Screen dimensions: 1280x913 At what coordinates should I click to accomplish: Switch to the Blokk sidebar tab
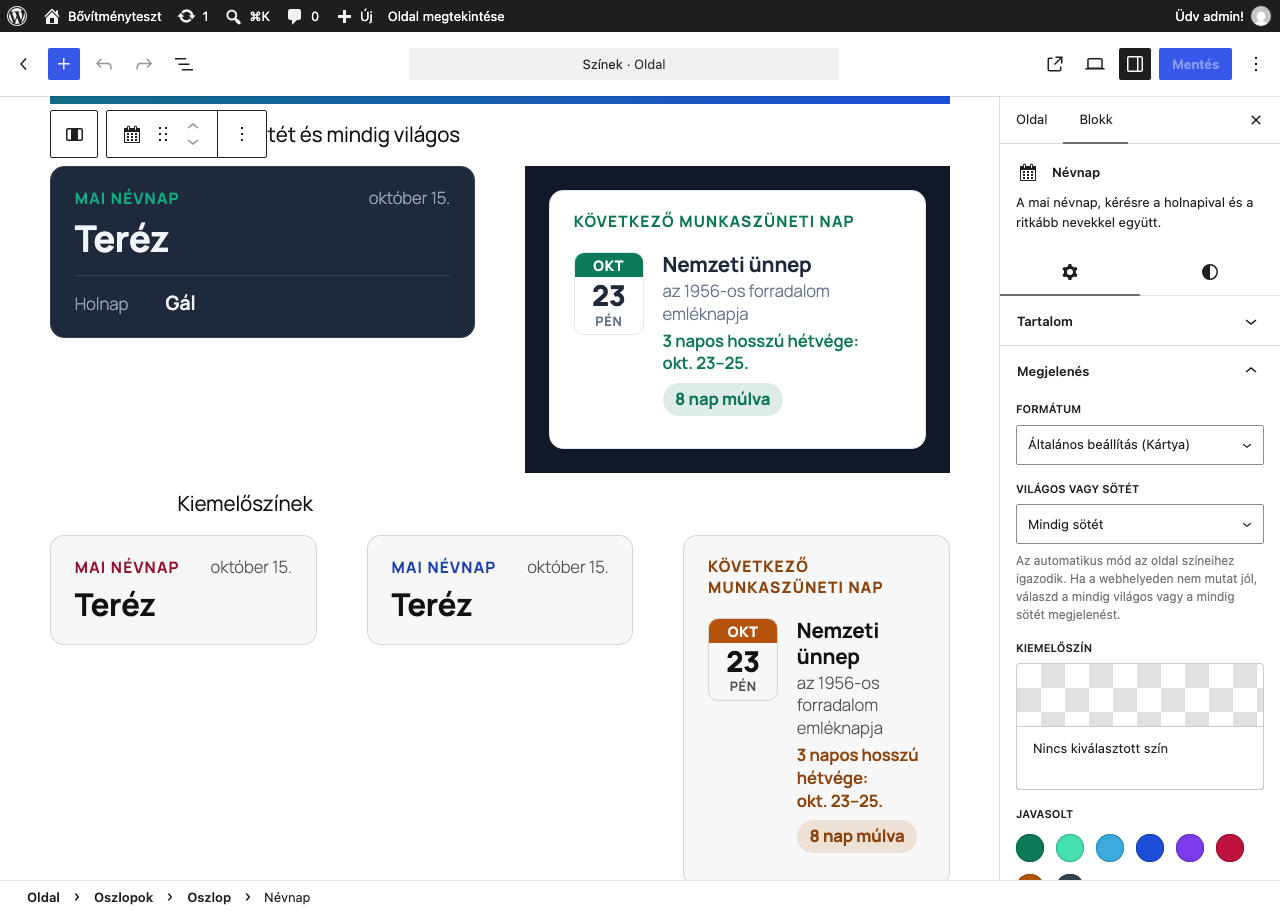click(x=1096, y=120)
